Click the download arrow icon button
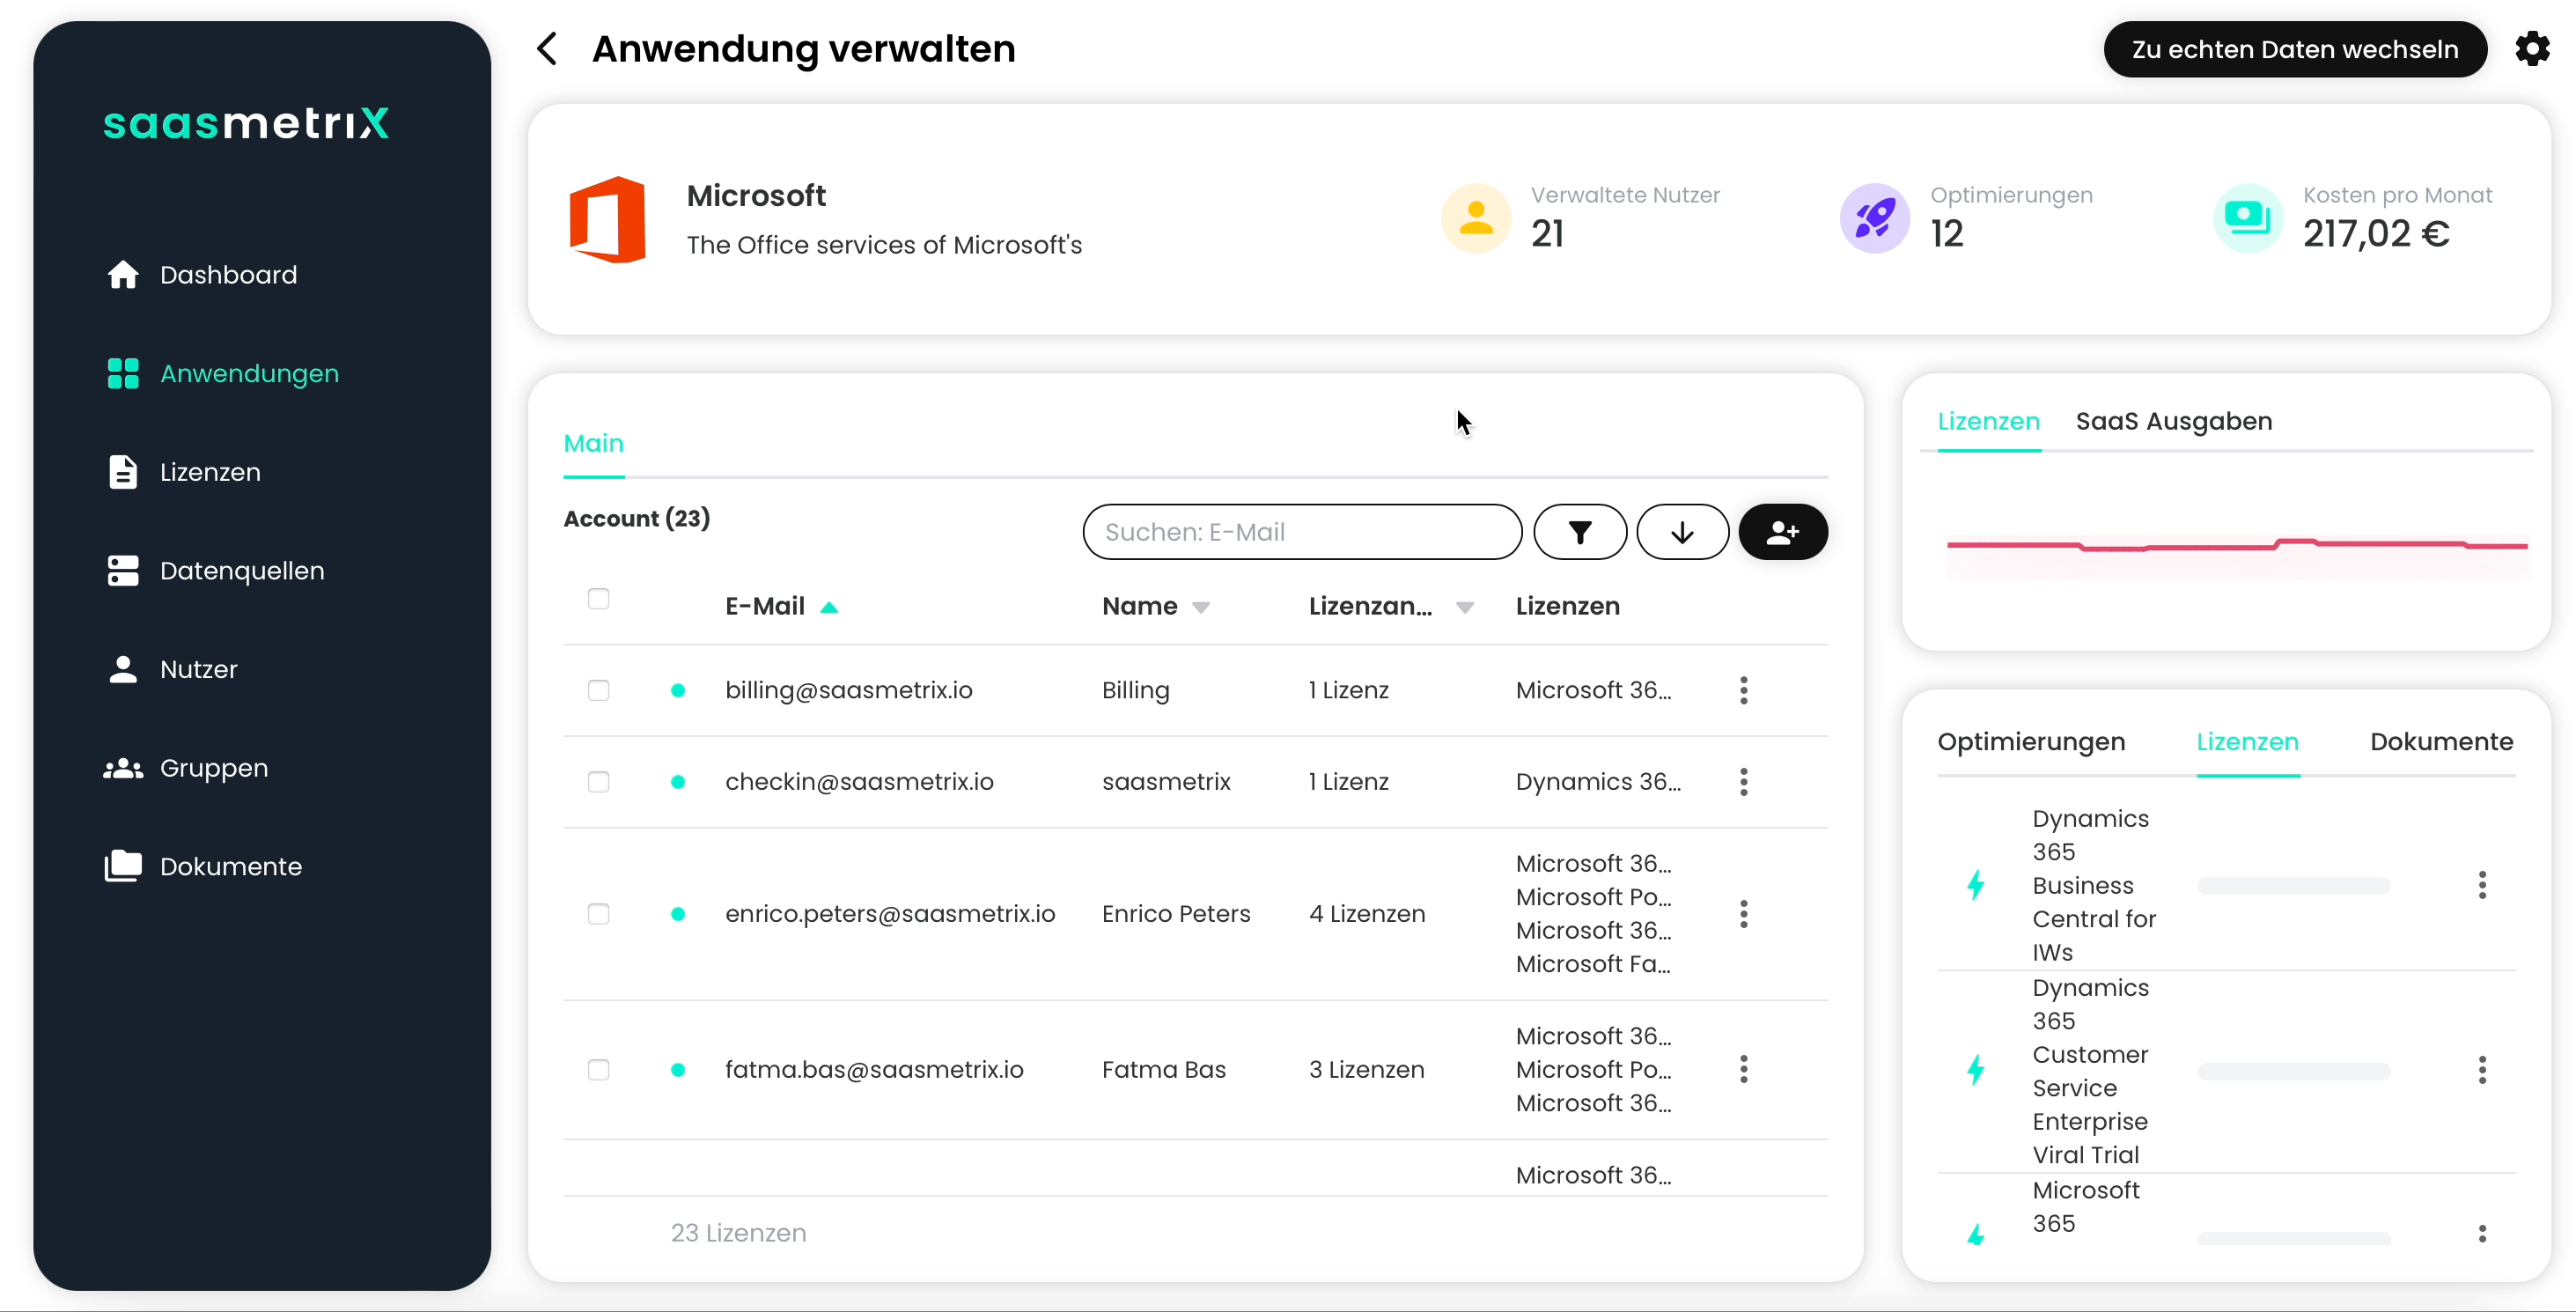 point(1682,532)
